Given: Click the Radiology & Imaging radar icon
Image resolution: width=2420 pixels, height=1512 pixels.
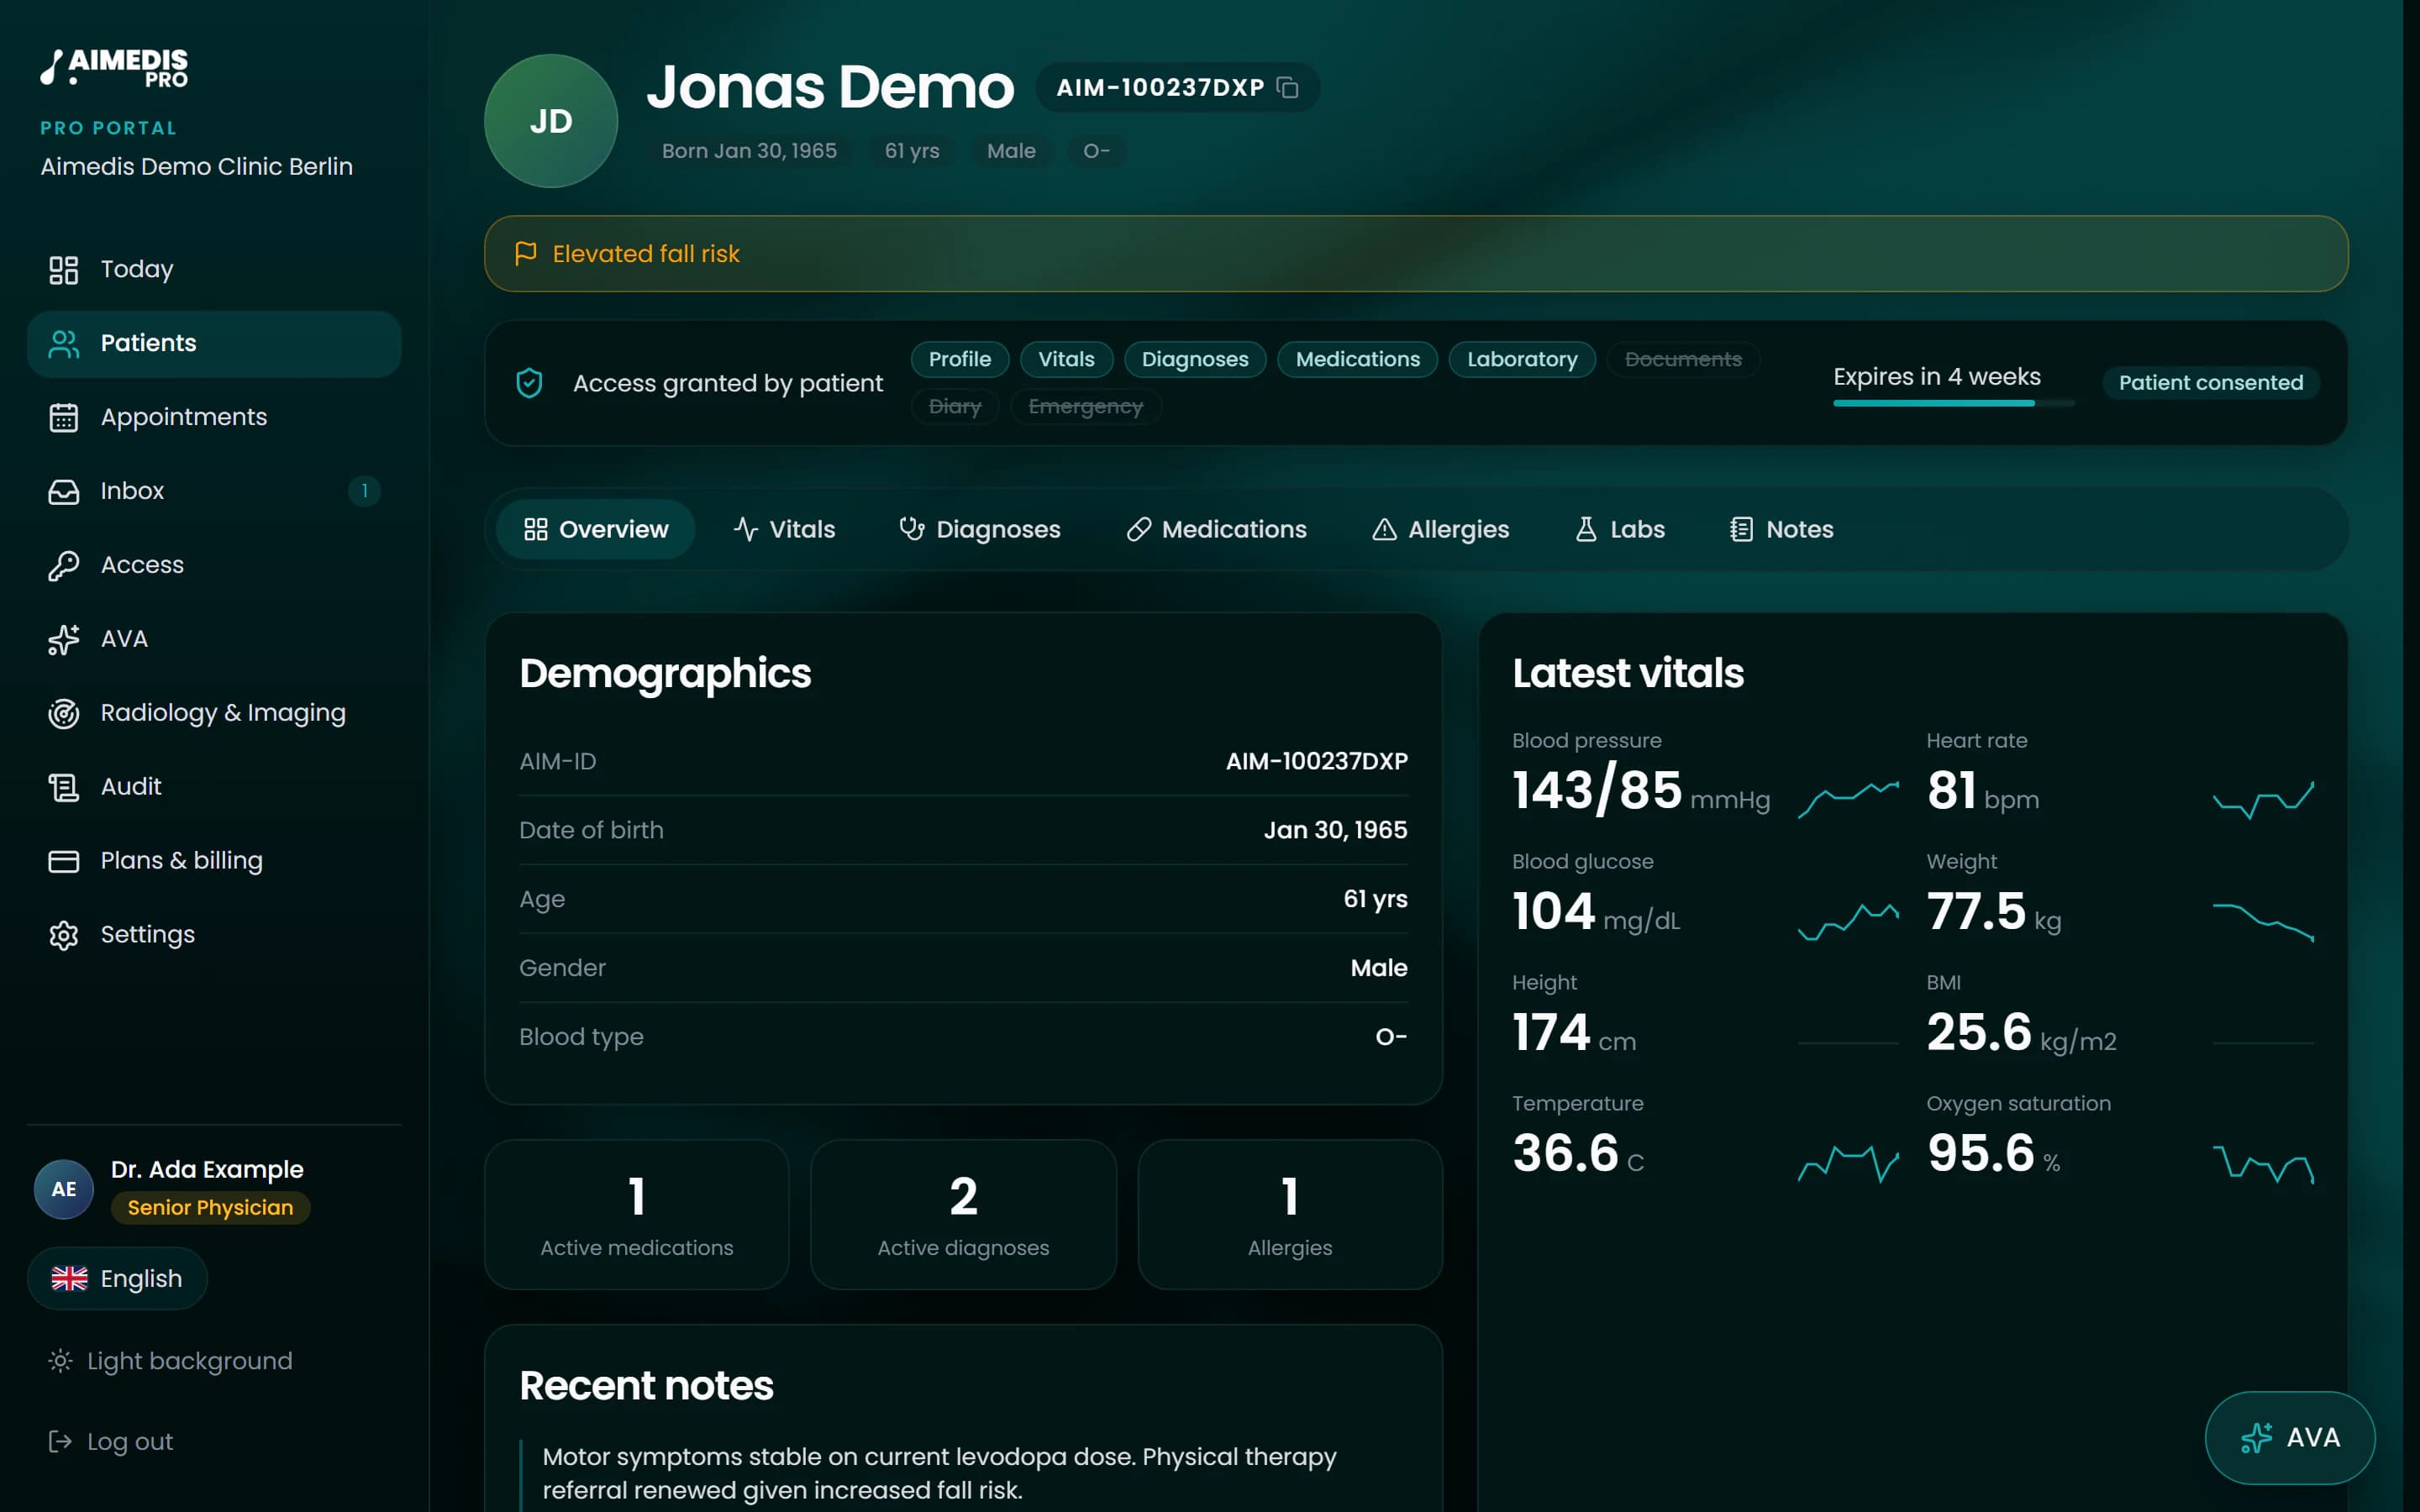Looking at the screenshot, I should click(64, 714).
